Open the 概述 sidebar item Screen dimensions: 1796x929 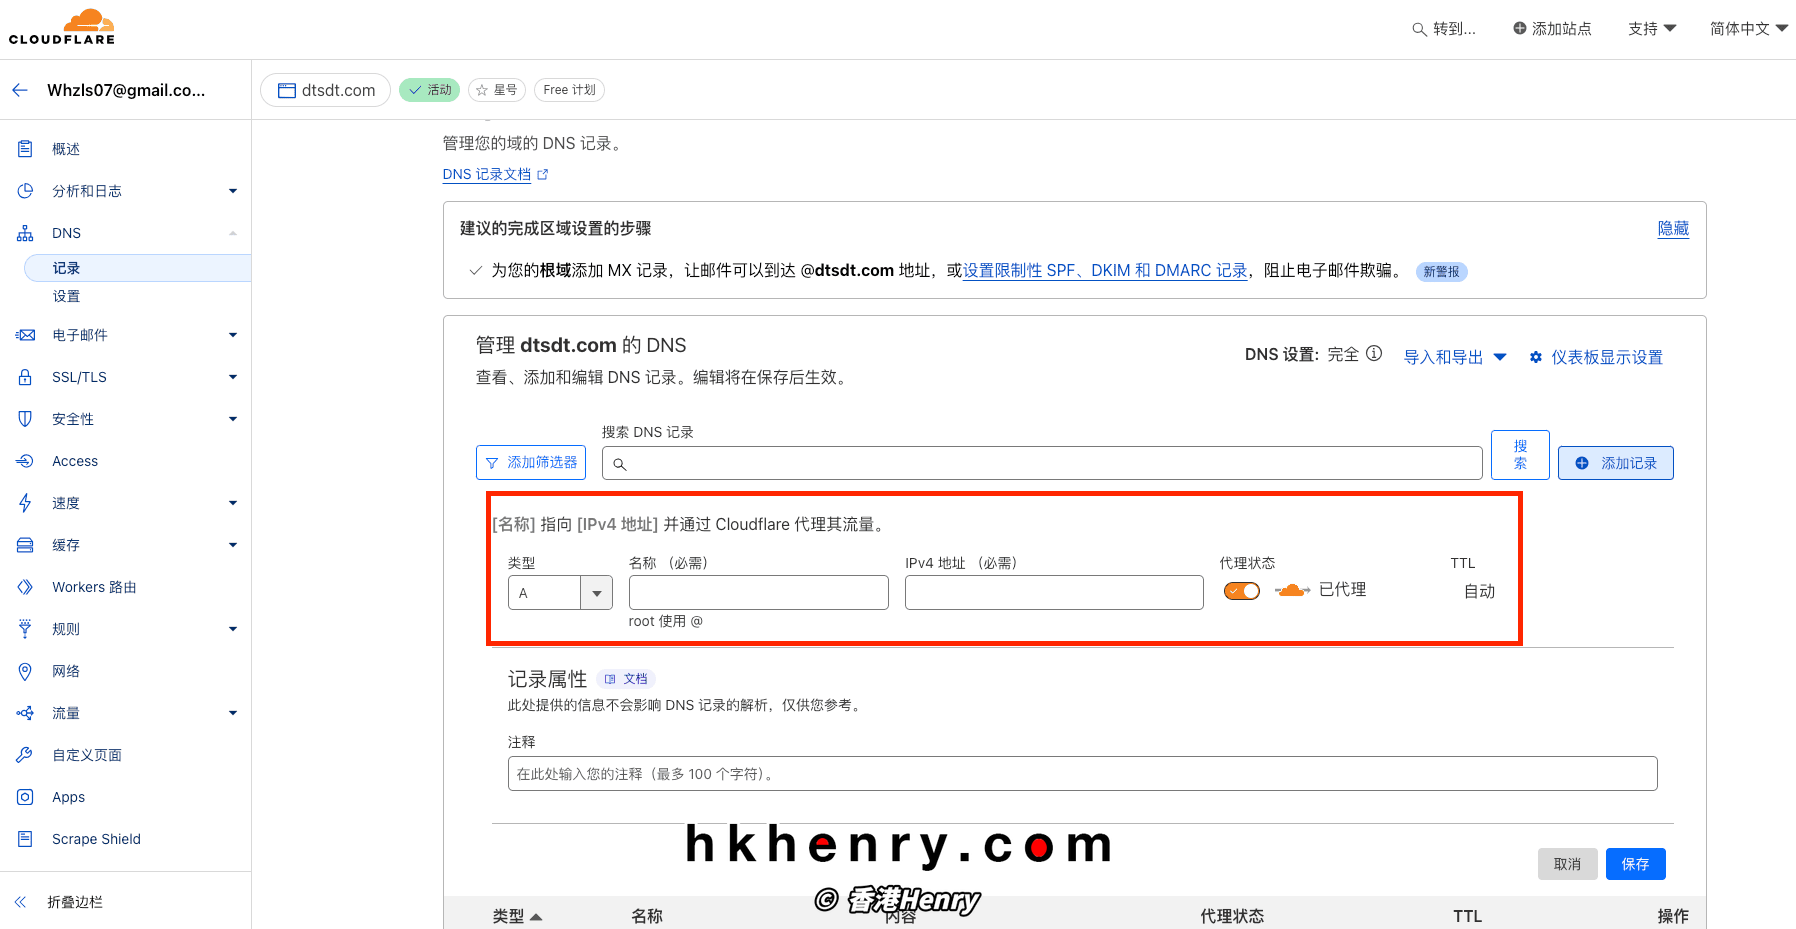(66, 149)
